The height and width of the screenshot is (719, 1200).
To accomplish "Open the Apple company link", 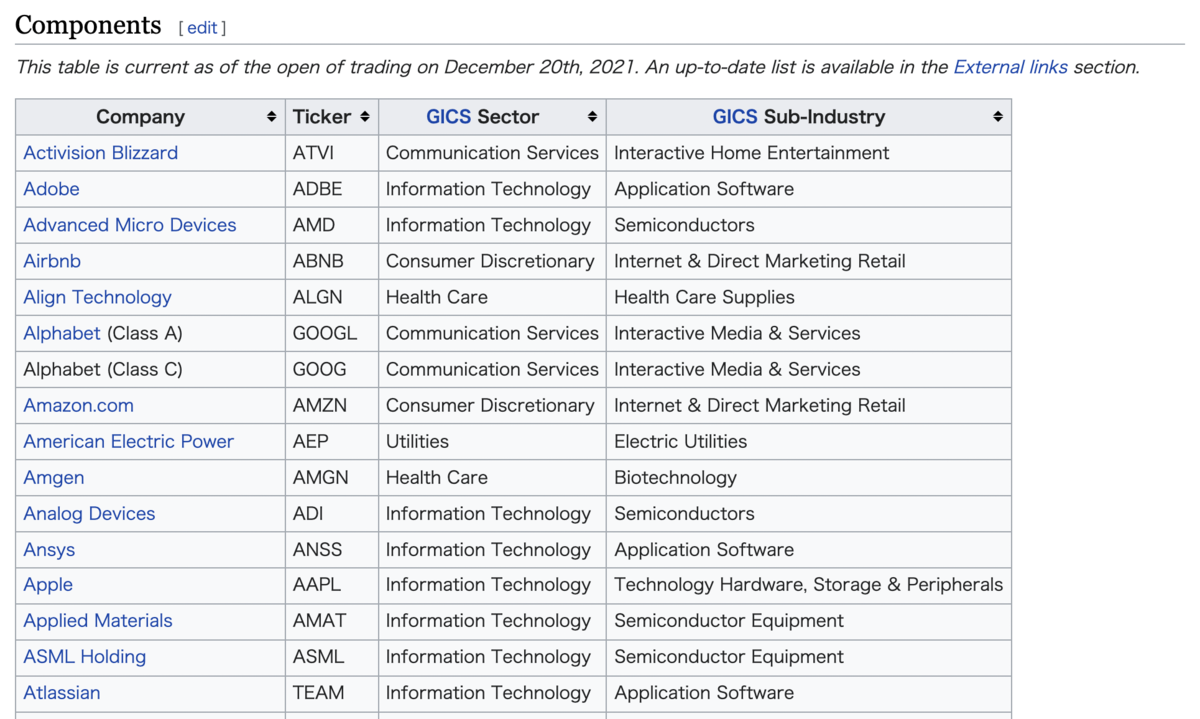I will coord(48,585).
